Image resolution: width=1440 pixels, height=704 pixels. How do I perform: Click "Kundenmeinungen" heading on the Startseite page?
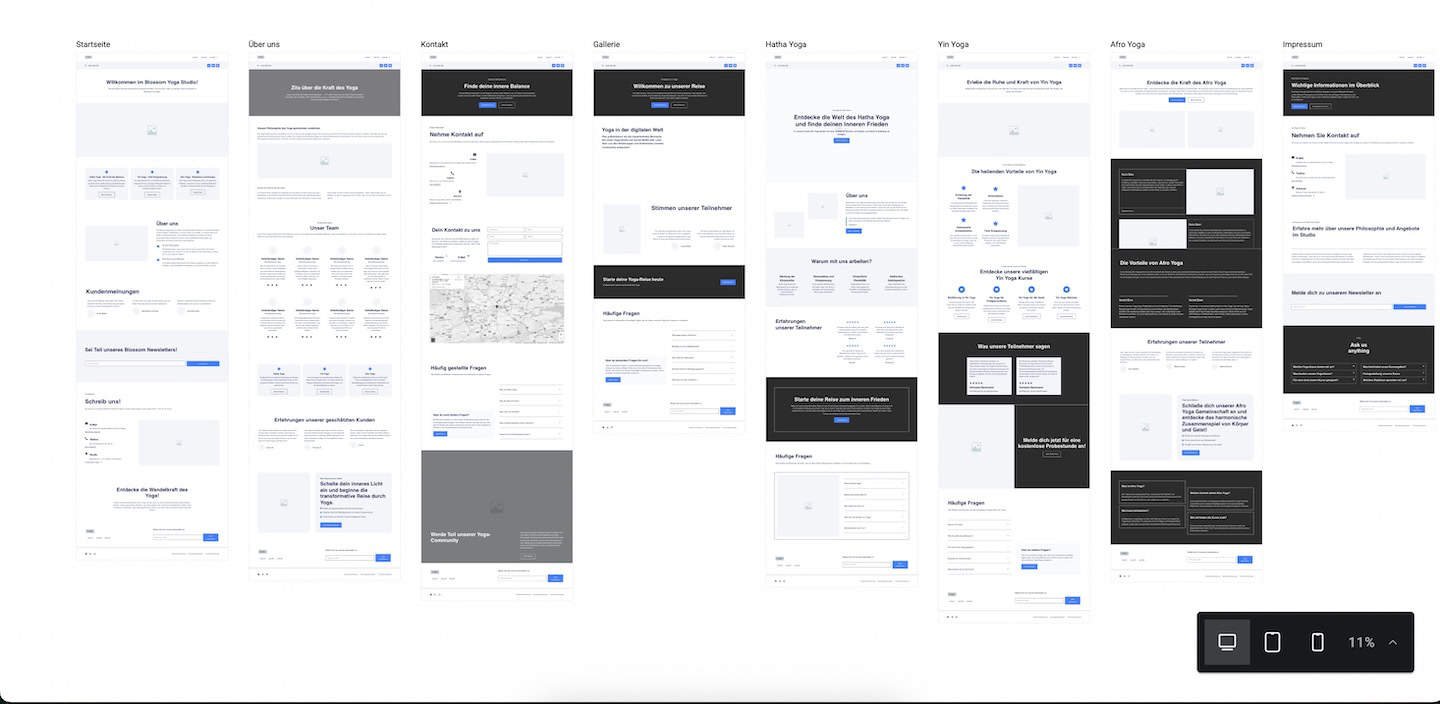(x=113, y=292)
